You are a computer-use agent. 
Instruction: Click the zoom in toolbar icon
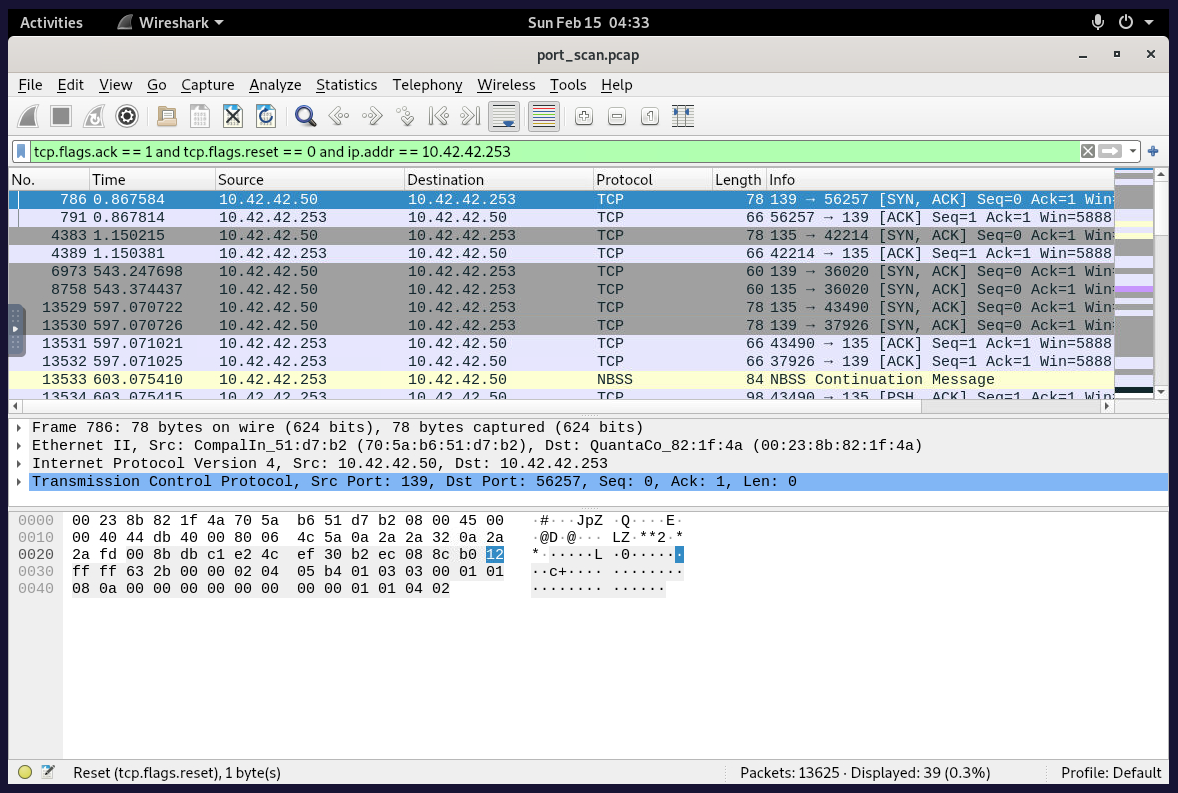(584, 117)
